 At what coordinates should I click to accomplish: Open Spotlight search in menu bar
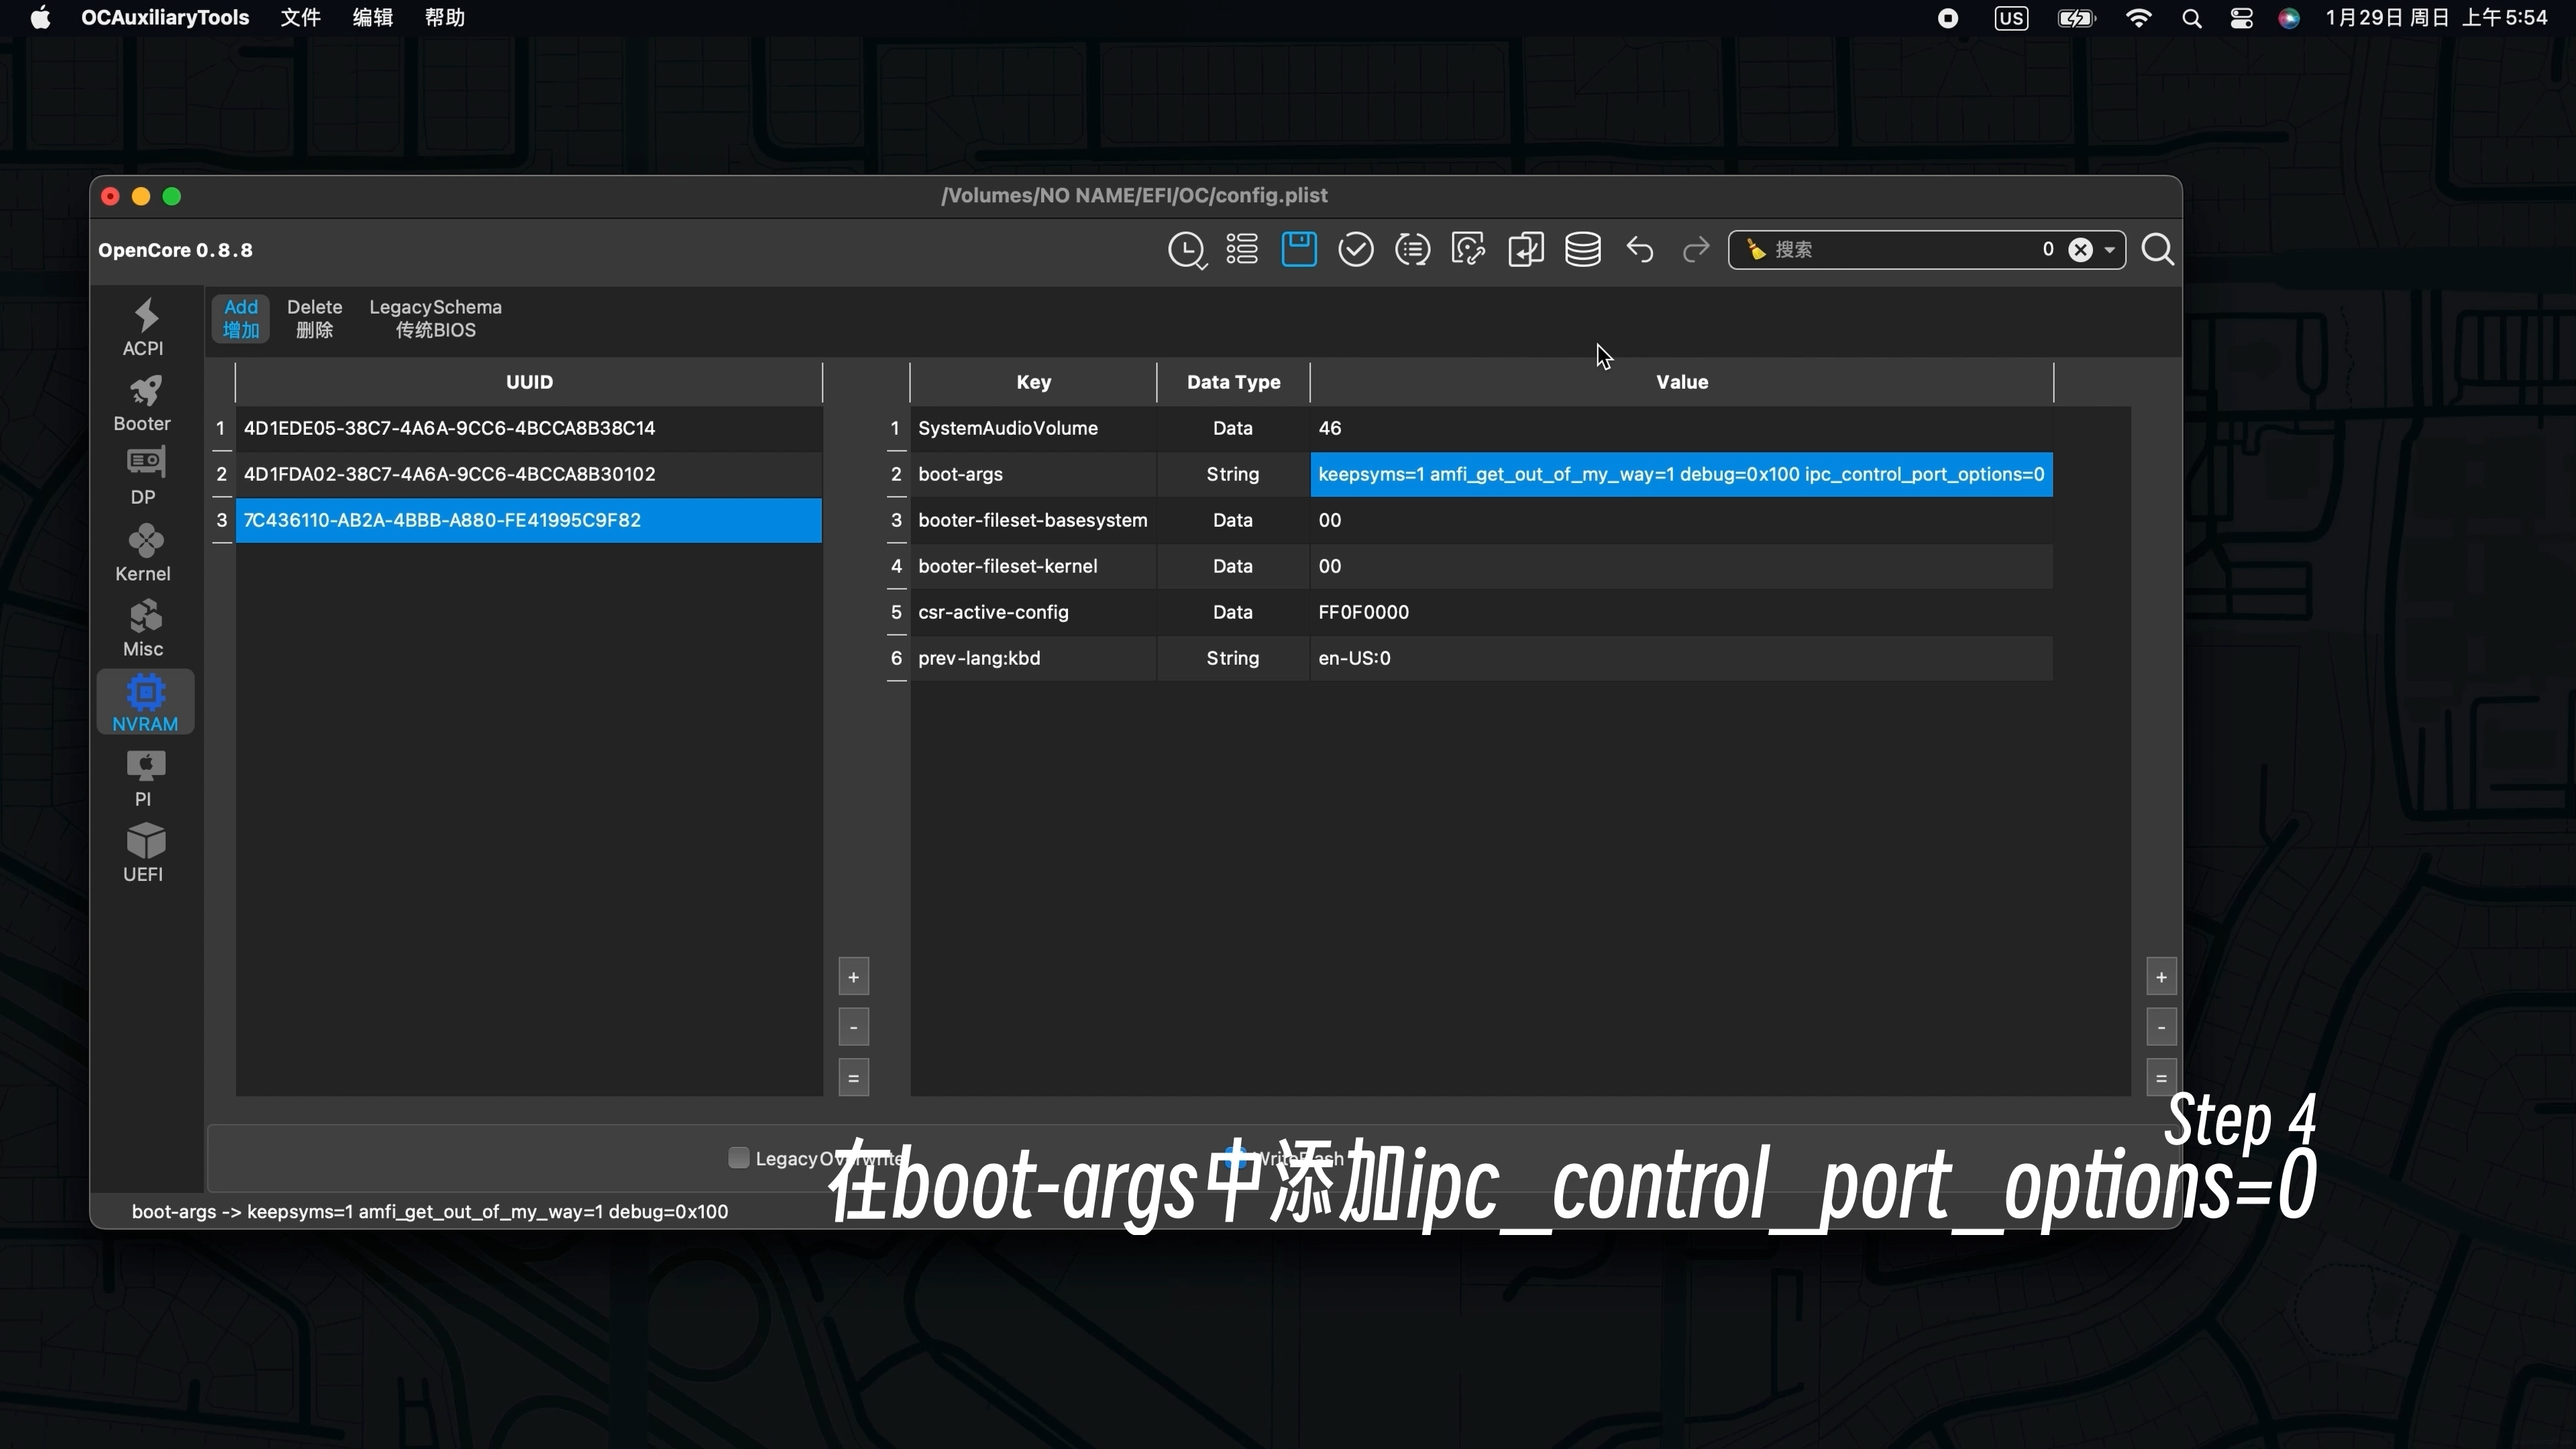(2191, 18)
